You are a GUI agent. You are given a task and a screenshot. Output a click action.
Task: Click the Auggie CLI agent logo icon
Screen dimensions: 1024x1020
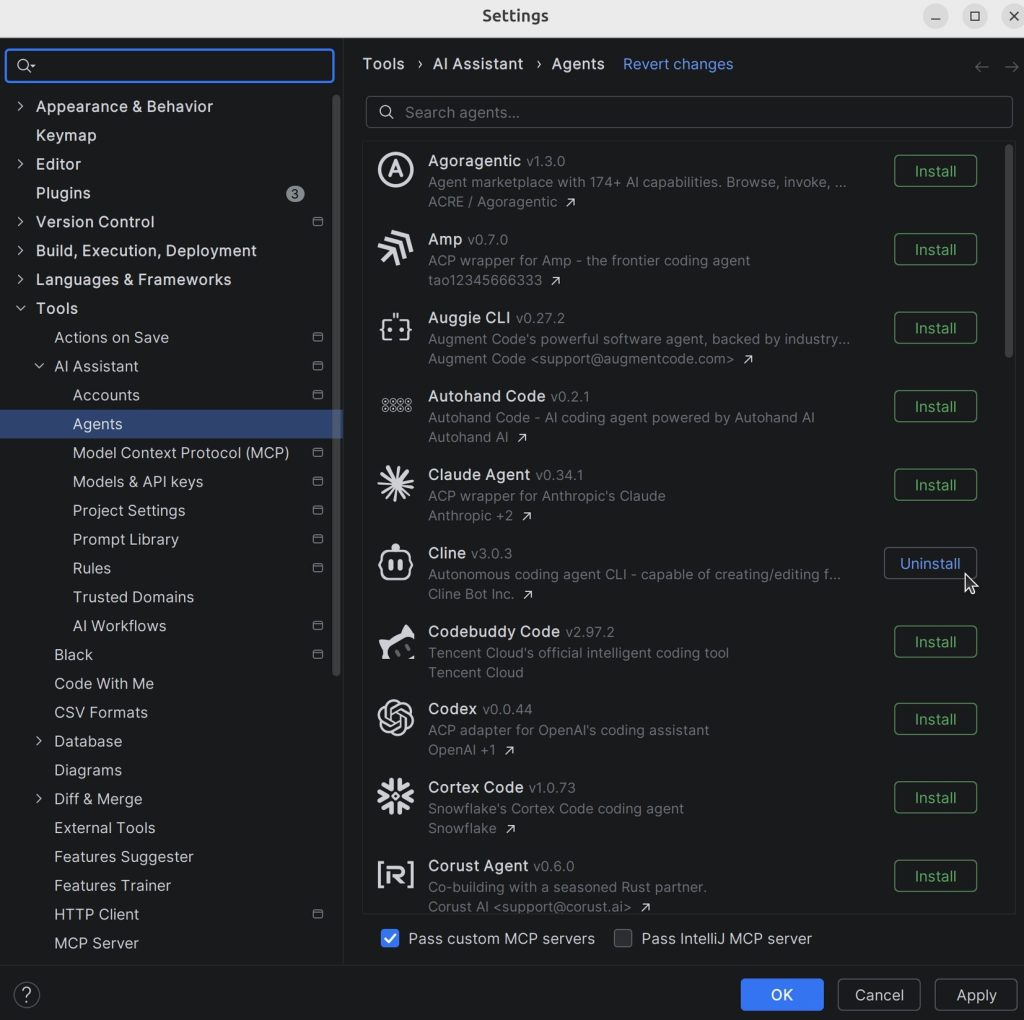(x=395, y=327)
